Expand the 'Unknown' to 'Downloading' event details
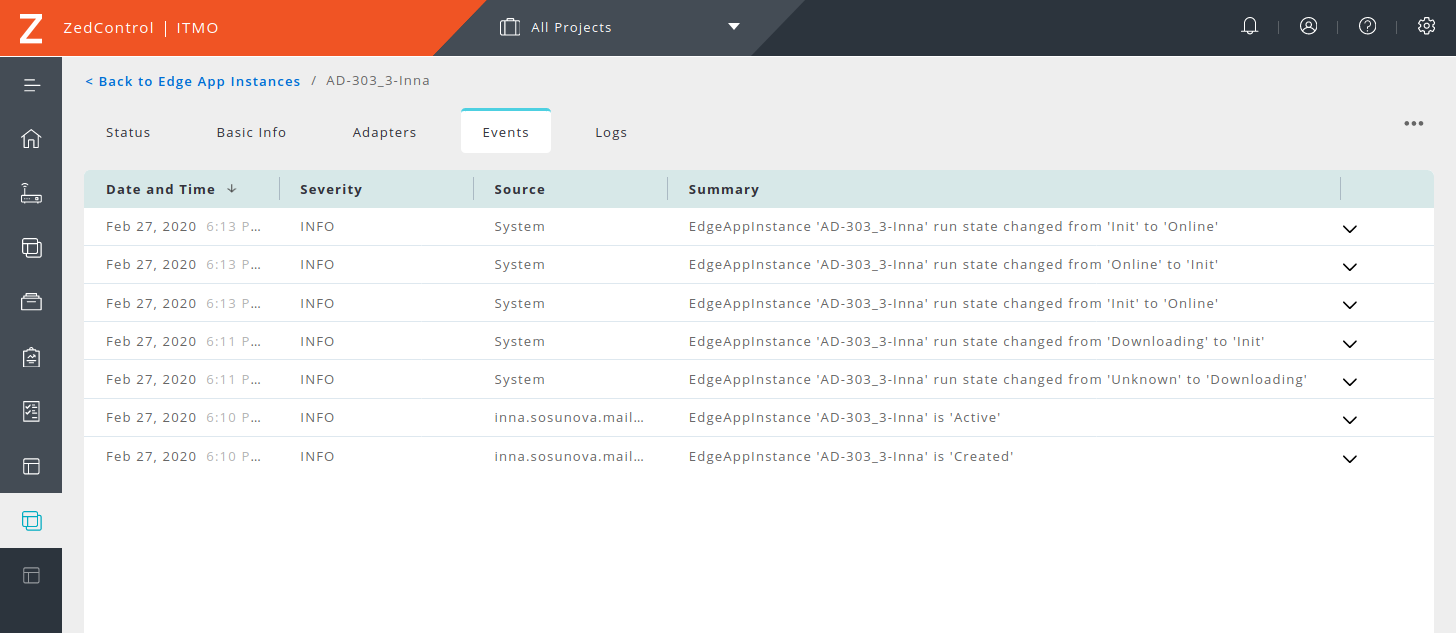The width and height of the screenshot is (1456, 633). (x=1349, y=381)
